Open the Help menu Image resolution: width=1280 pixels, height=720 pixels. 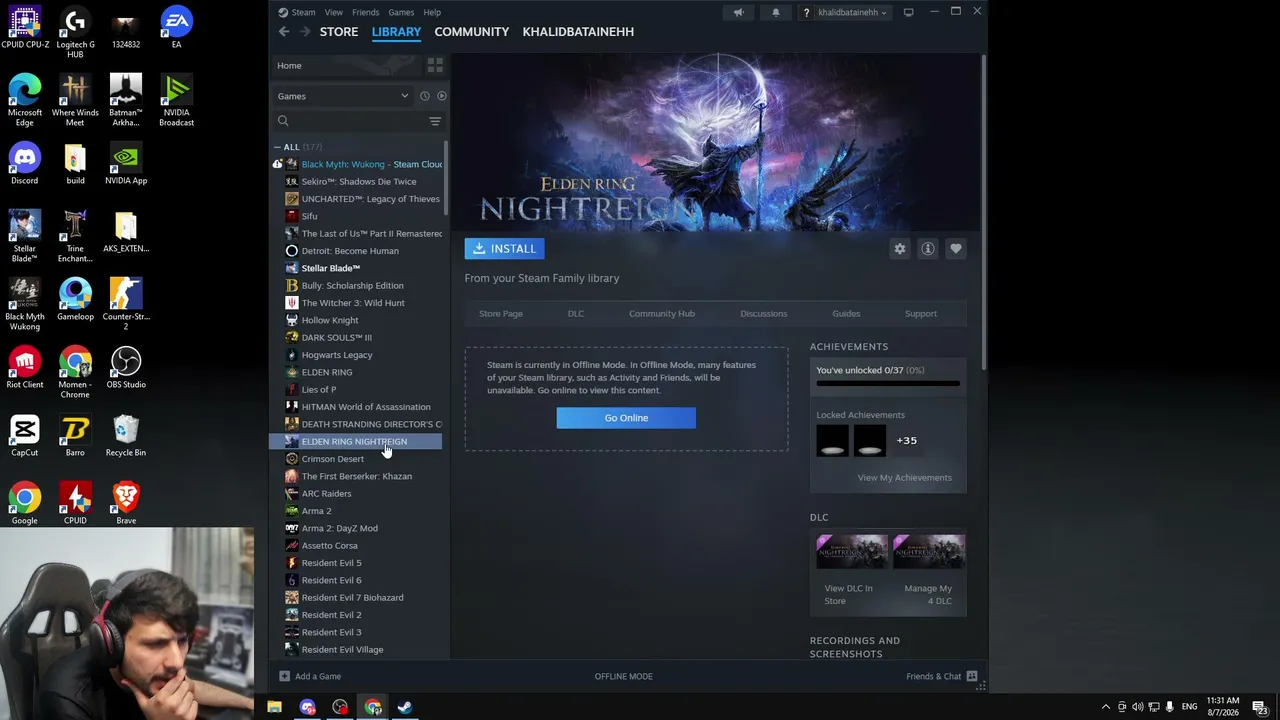[432, 12]
